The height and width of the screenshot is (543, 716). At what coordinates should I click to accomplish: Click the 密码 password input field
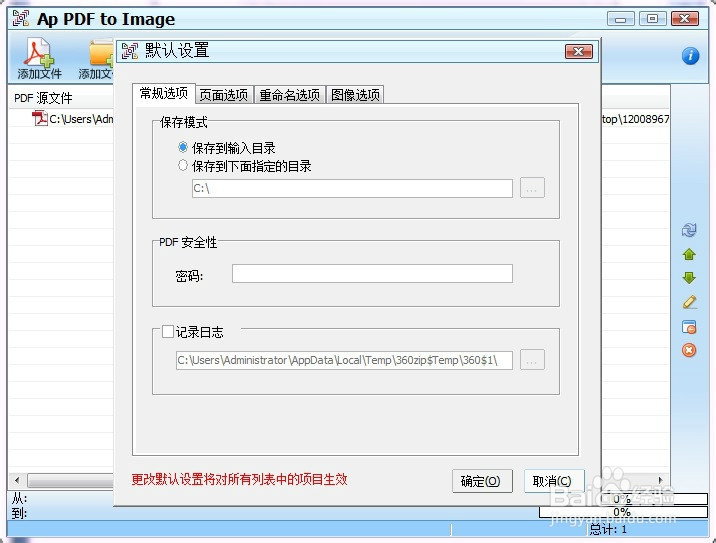click(x=372, y=274)
